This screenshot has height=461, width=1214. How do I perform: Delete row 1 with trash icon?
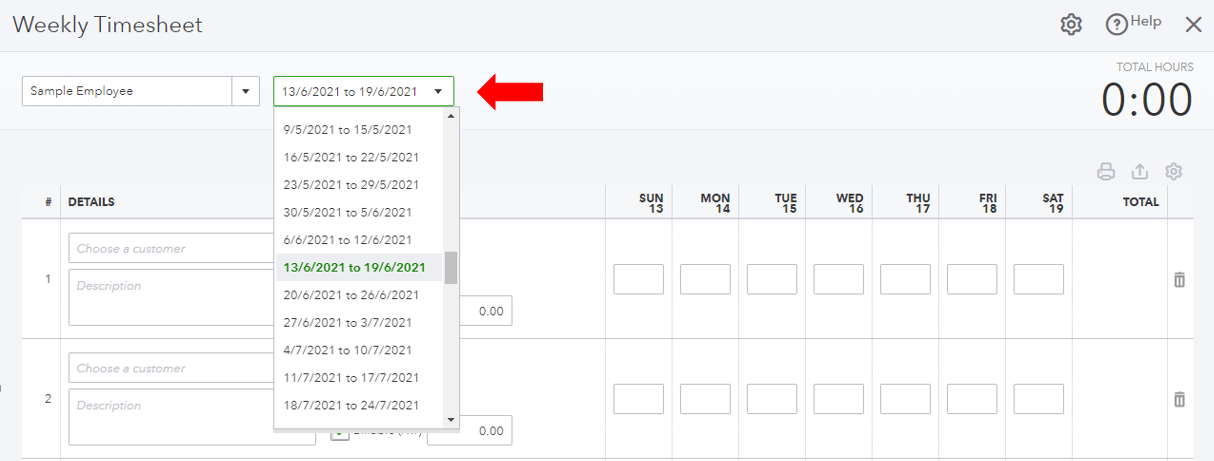click(x=1179, y=279)
